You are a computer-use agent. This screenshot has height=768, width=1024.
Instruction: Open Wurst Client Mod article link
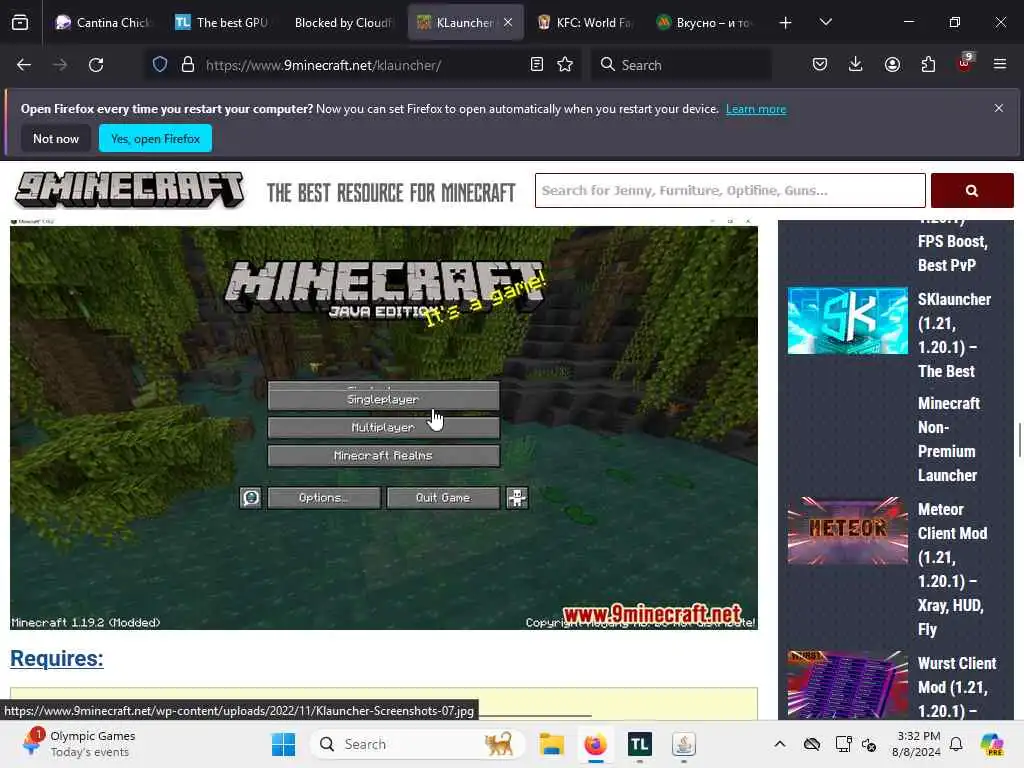click(957, 687)
